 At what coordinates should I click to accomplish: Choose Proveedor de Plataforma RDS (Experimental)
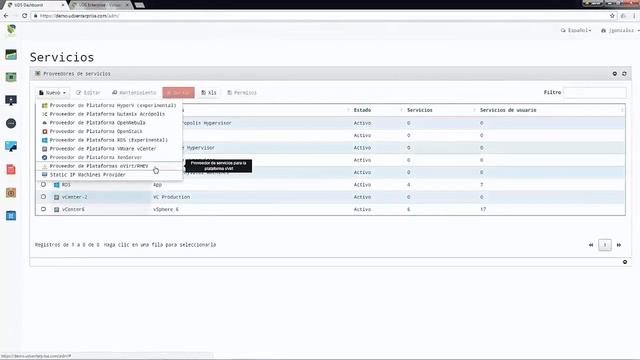pos(109,140)
